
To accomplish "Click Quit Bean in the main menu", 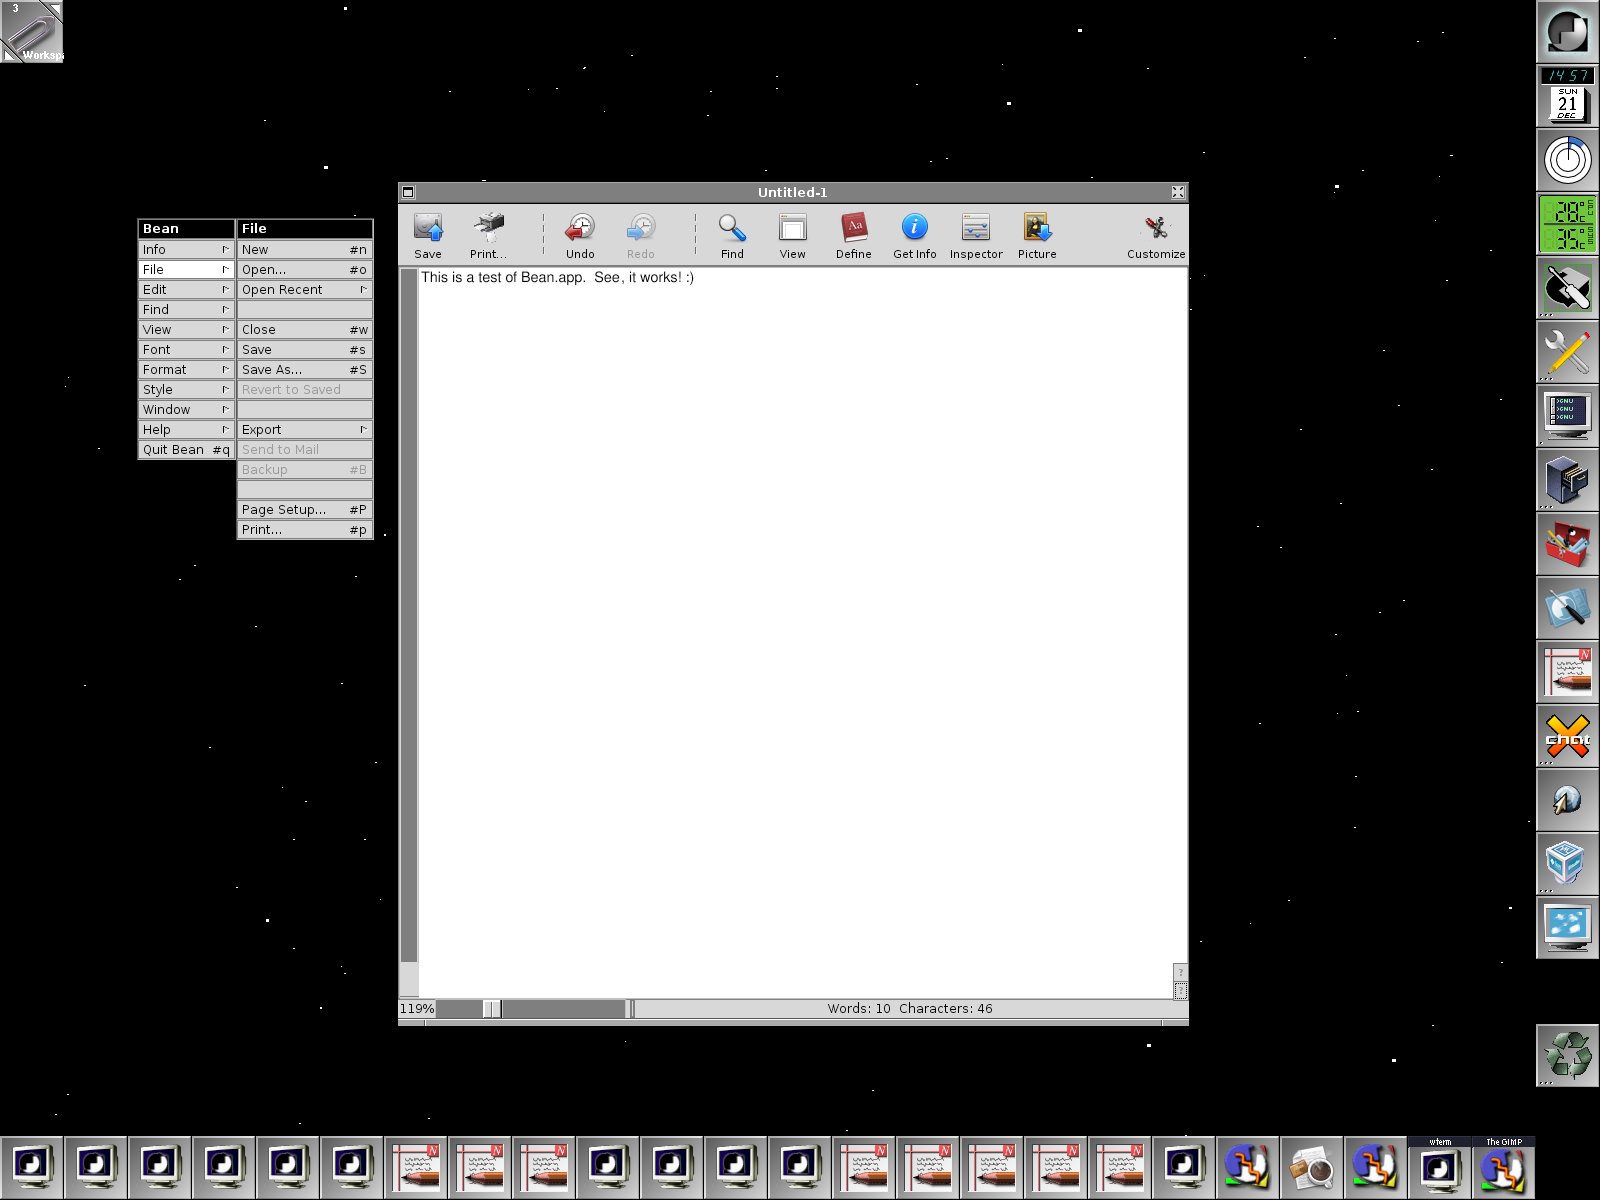I will coord(186,450).
